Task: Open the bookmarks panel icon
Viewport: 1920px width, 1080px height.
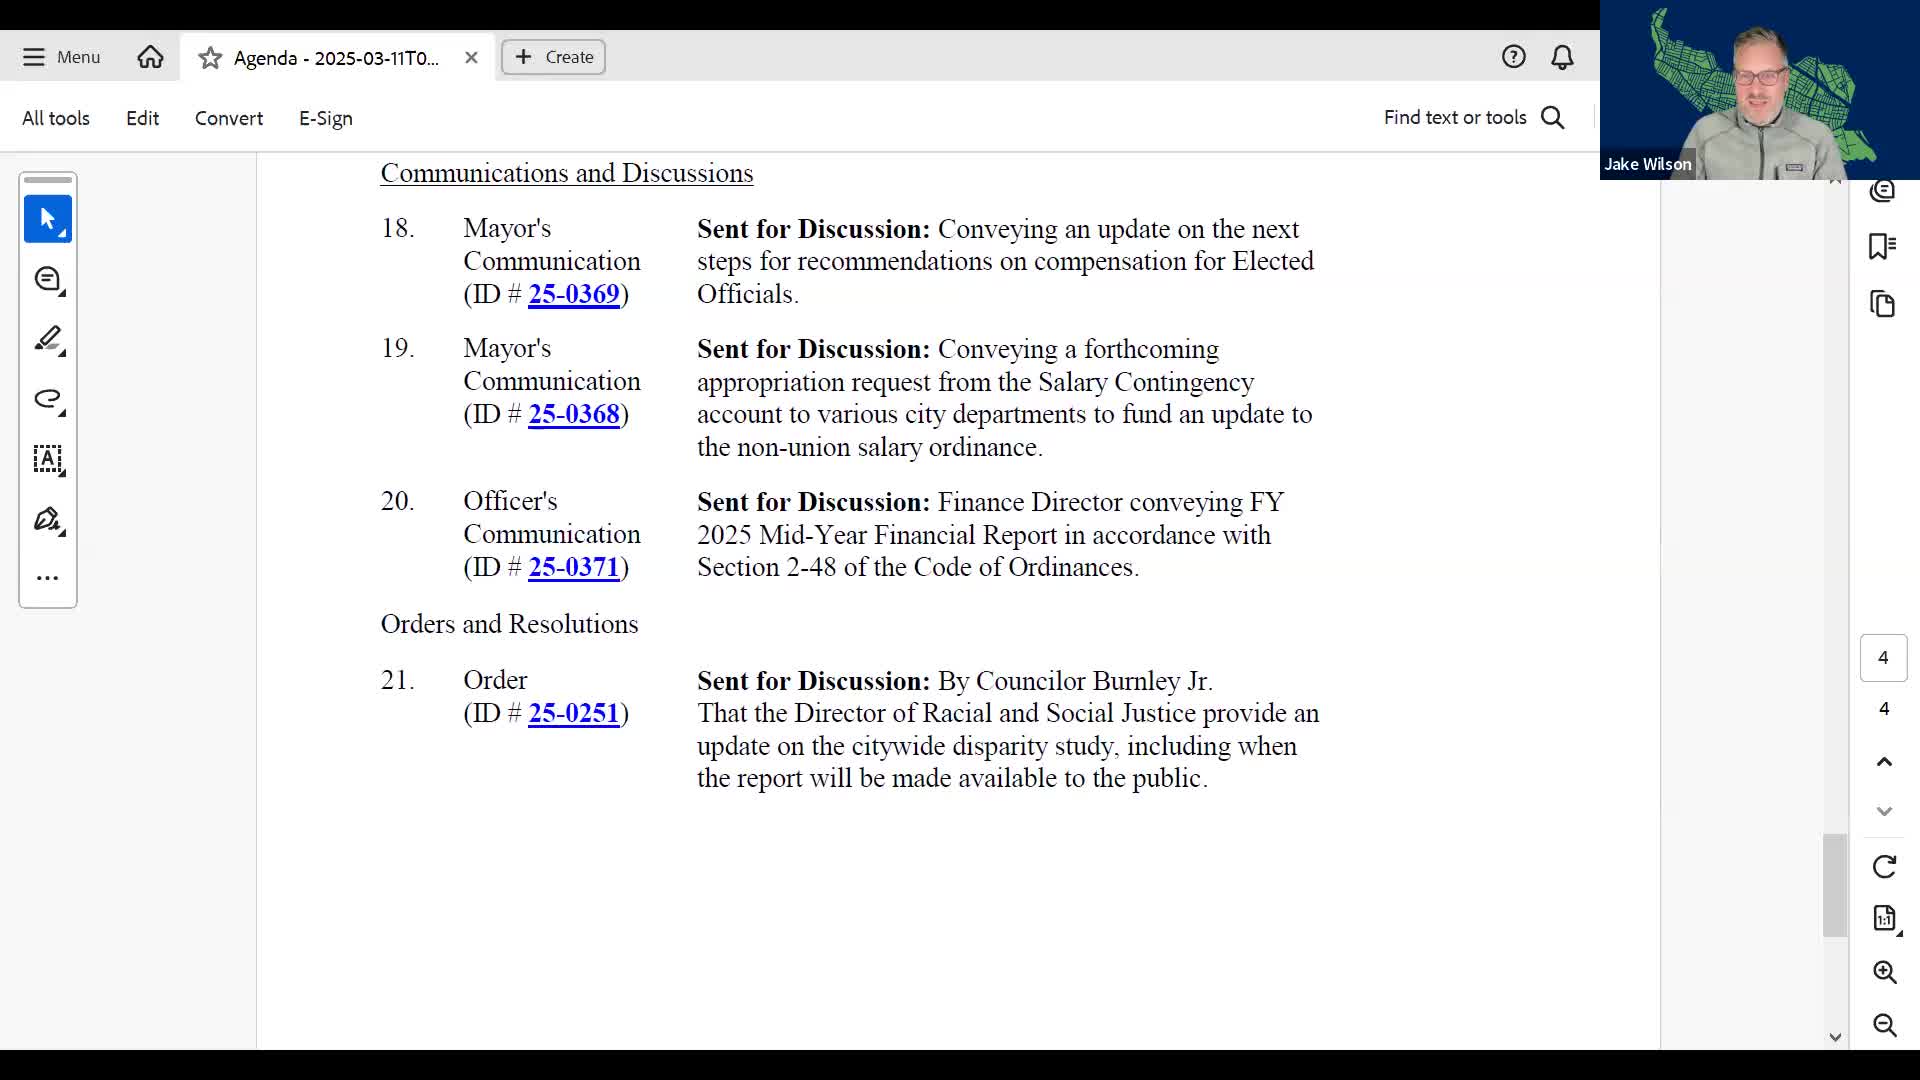Action: pyautogui.click(x=1883, y=246)
